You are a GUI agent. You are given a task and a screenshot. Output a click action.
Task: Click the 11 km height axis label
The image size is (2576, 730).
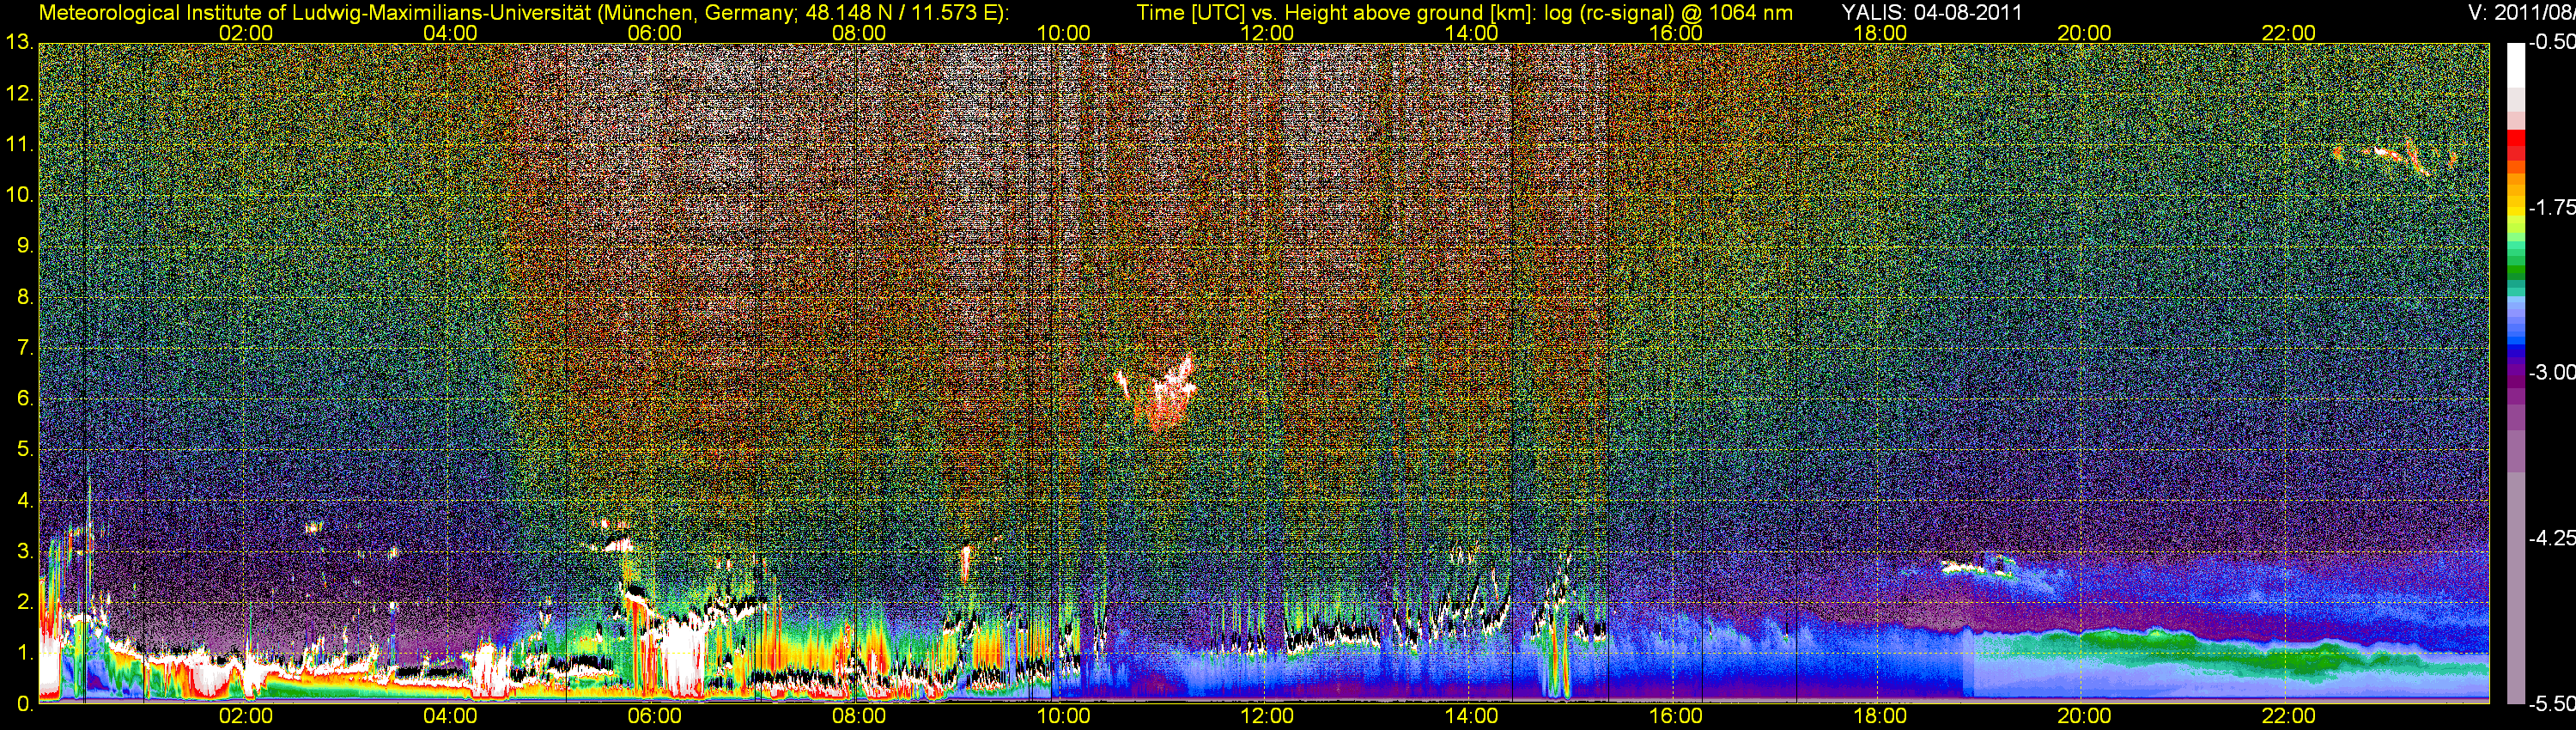pos(19,144)
